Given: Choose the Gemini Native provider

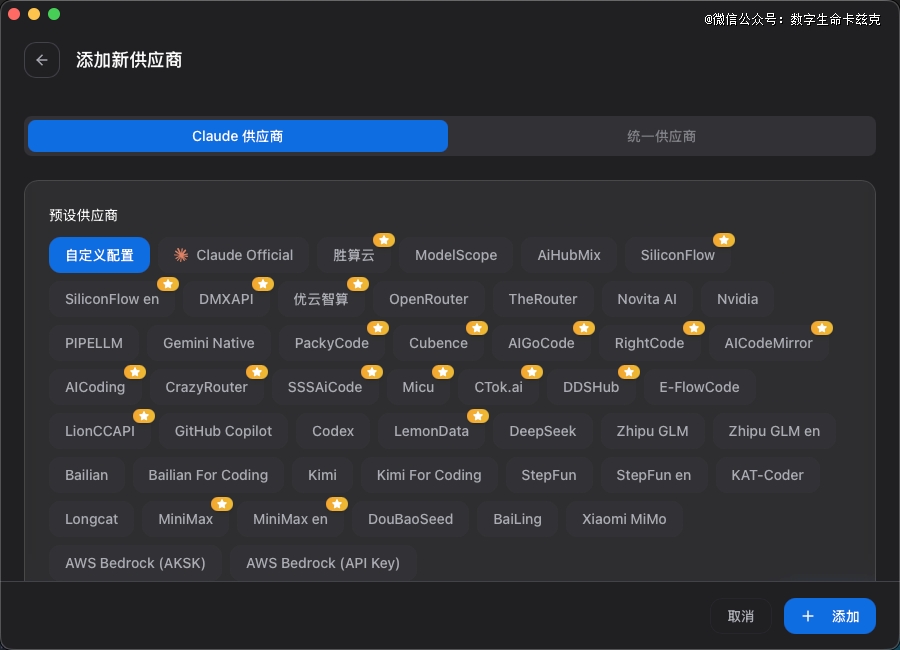Looking at the screenshot, I should point(208,343).
